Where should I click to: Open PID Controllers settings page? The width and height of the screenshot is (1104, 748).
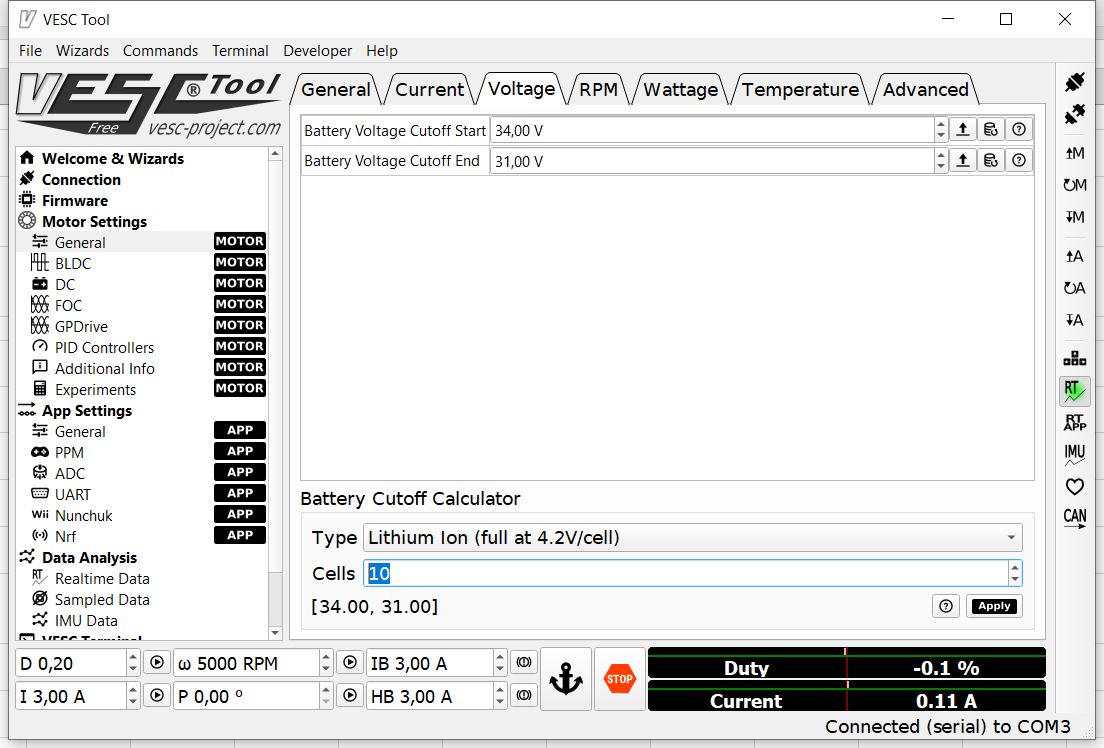[104, 348]
